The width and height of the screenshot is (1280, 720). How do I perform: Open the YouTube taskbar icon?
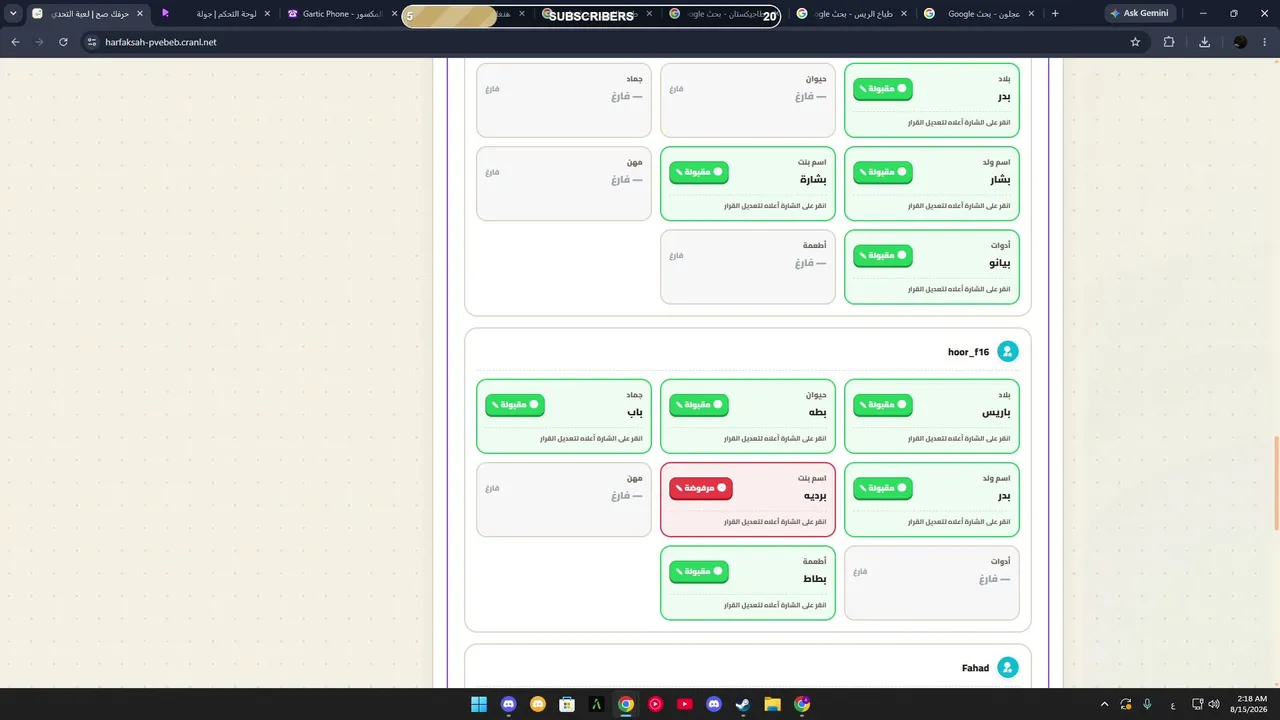click(684, 704)
